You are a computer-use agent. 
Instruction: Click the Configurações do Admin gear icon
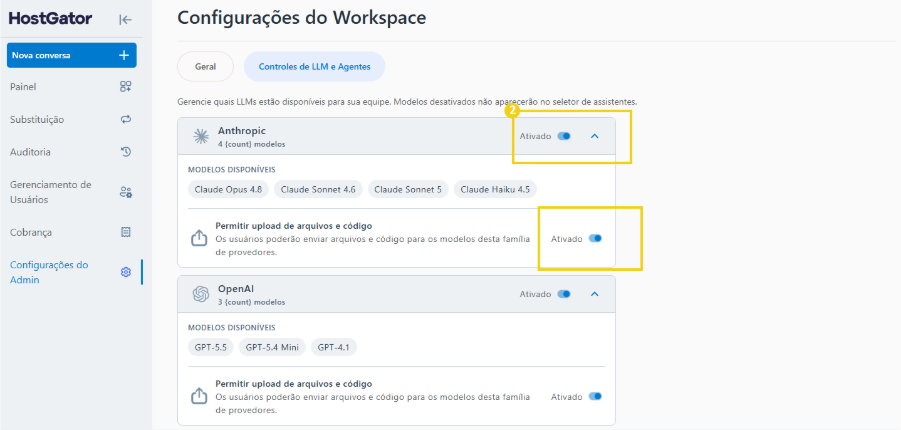tap(126, 272)
